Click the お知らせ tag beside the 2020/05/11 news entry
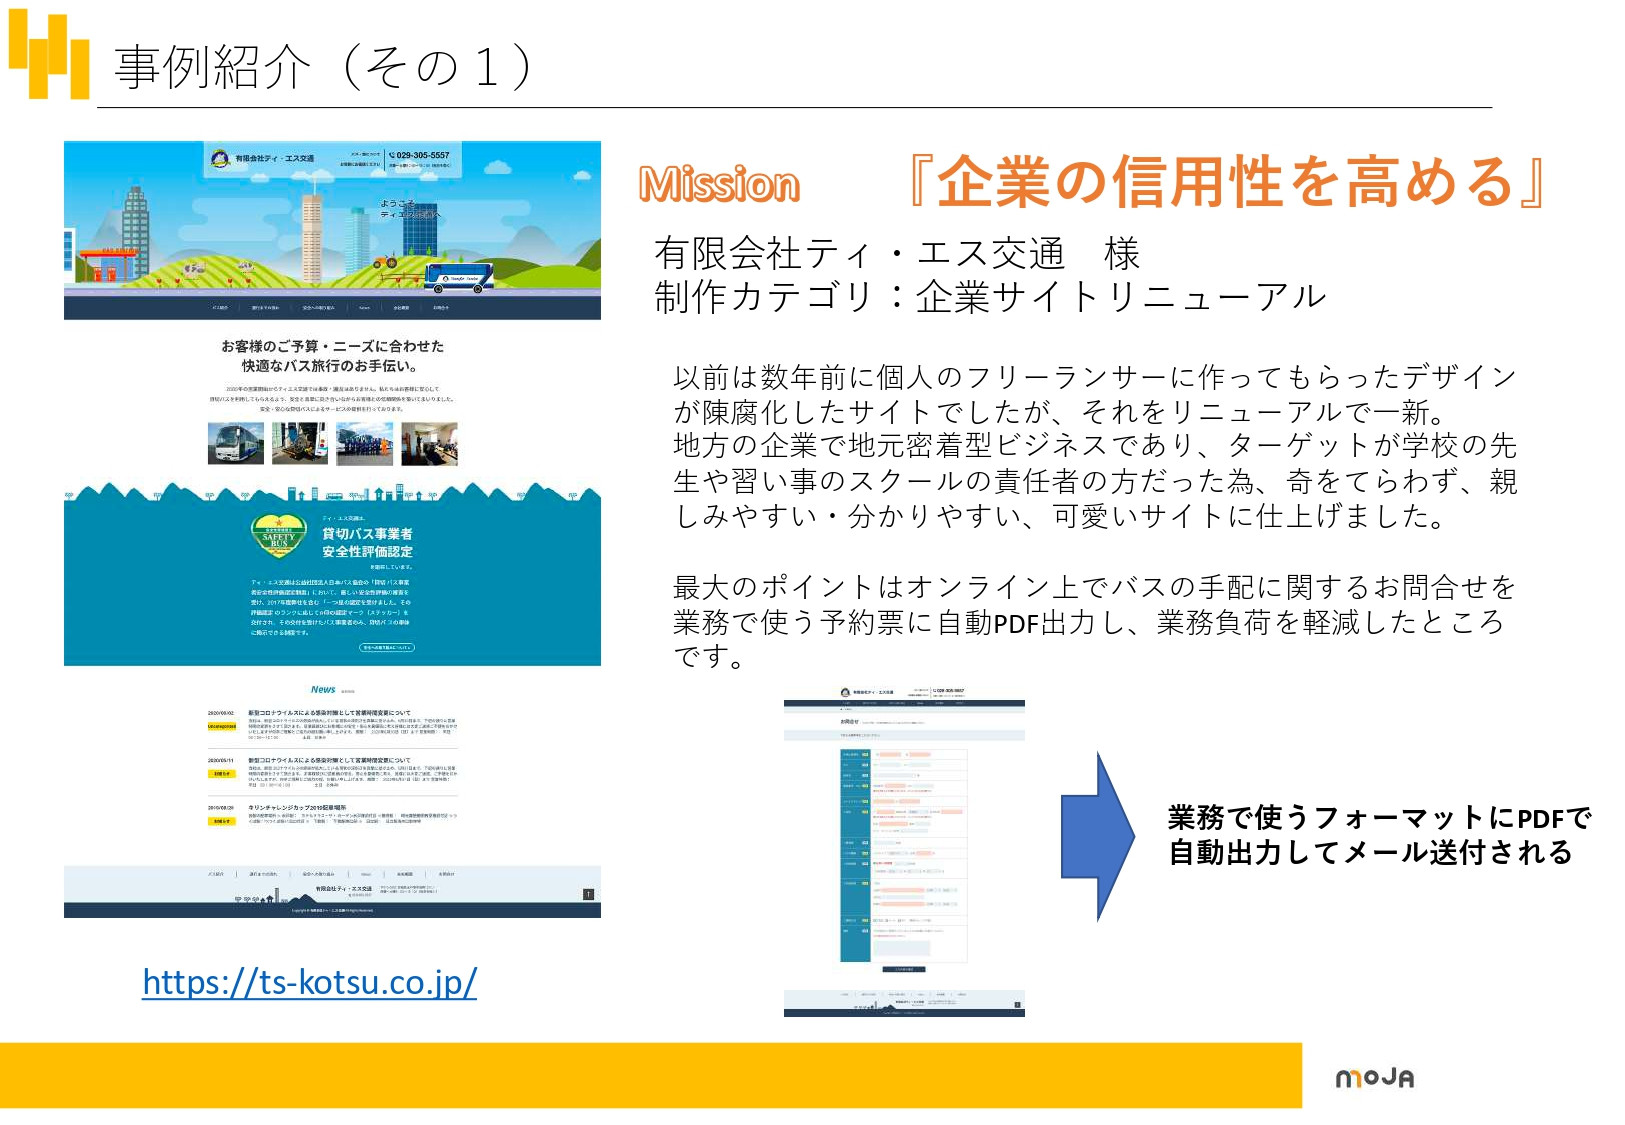The width and height of the screenshot is (1625, 1125). click(x=222, y=774)
